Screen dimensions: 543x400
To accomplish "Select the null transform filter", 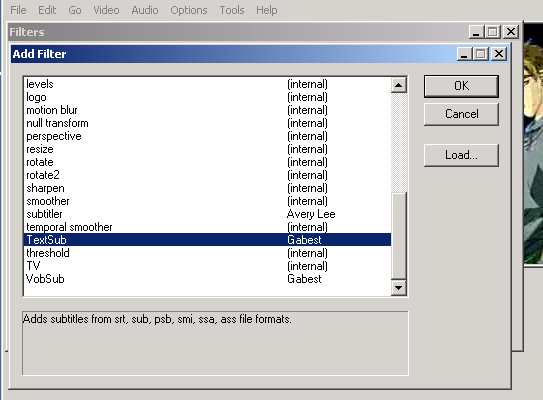I will pos(208,123).
